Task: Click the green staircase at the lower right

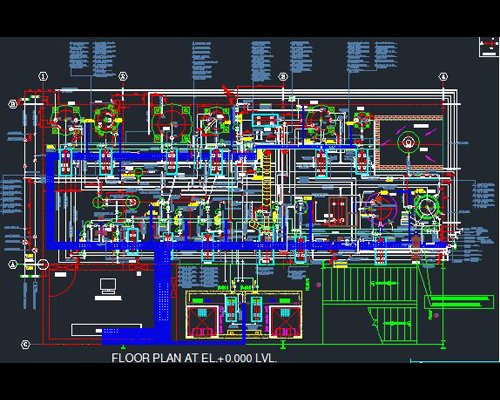Action: pos(370,303)
